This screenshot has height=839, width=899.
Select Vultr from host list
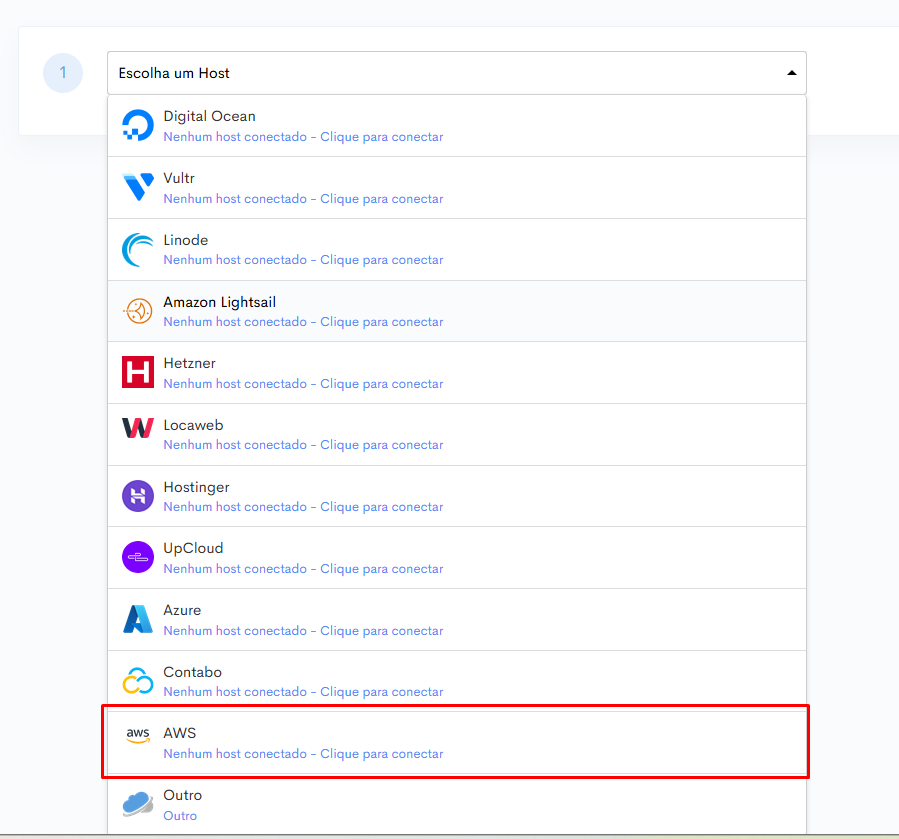pos(457,188)
